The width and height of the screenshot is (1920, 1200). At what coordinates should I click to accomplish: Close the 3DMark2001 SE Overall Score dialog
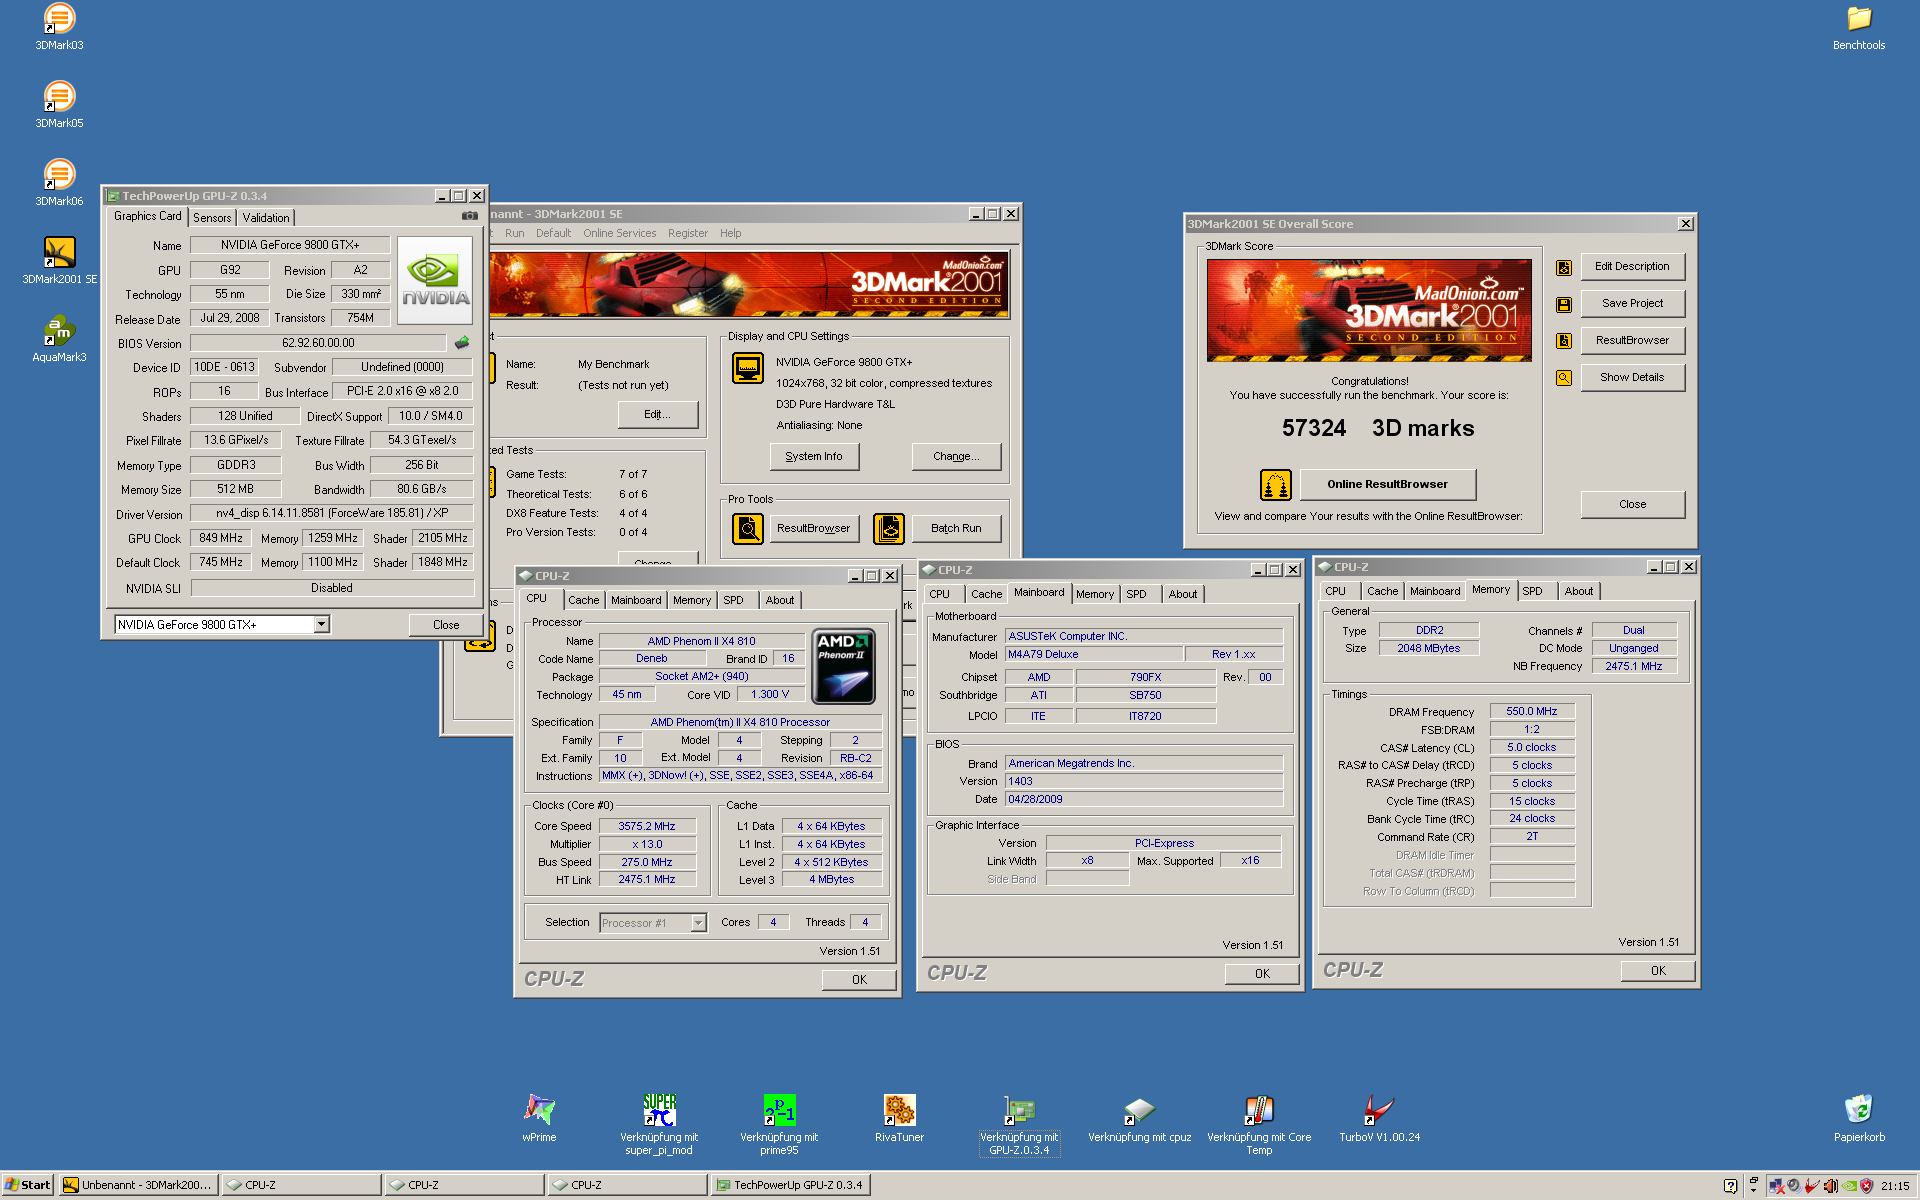(x=1685, y=224)
